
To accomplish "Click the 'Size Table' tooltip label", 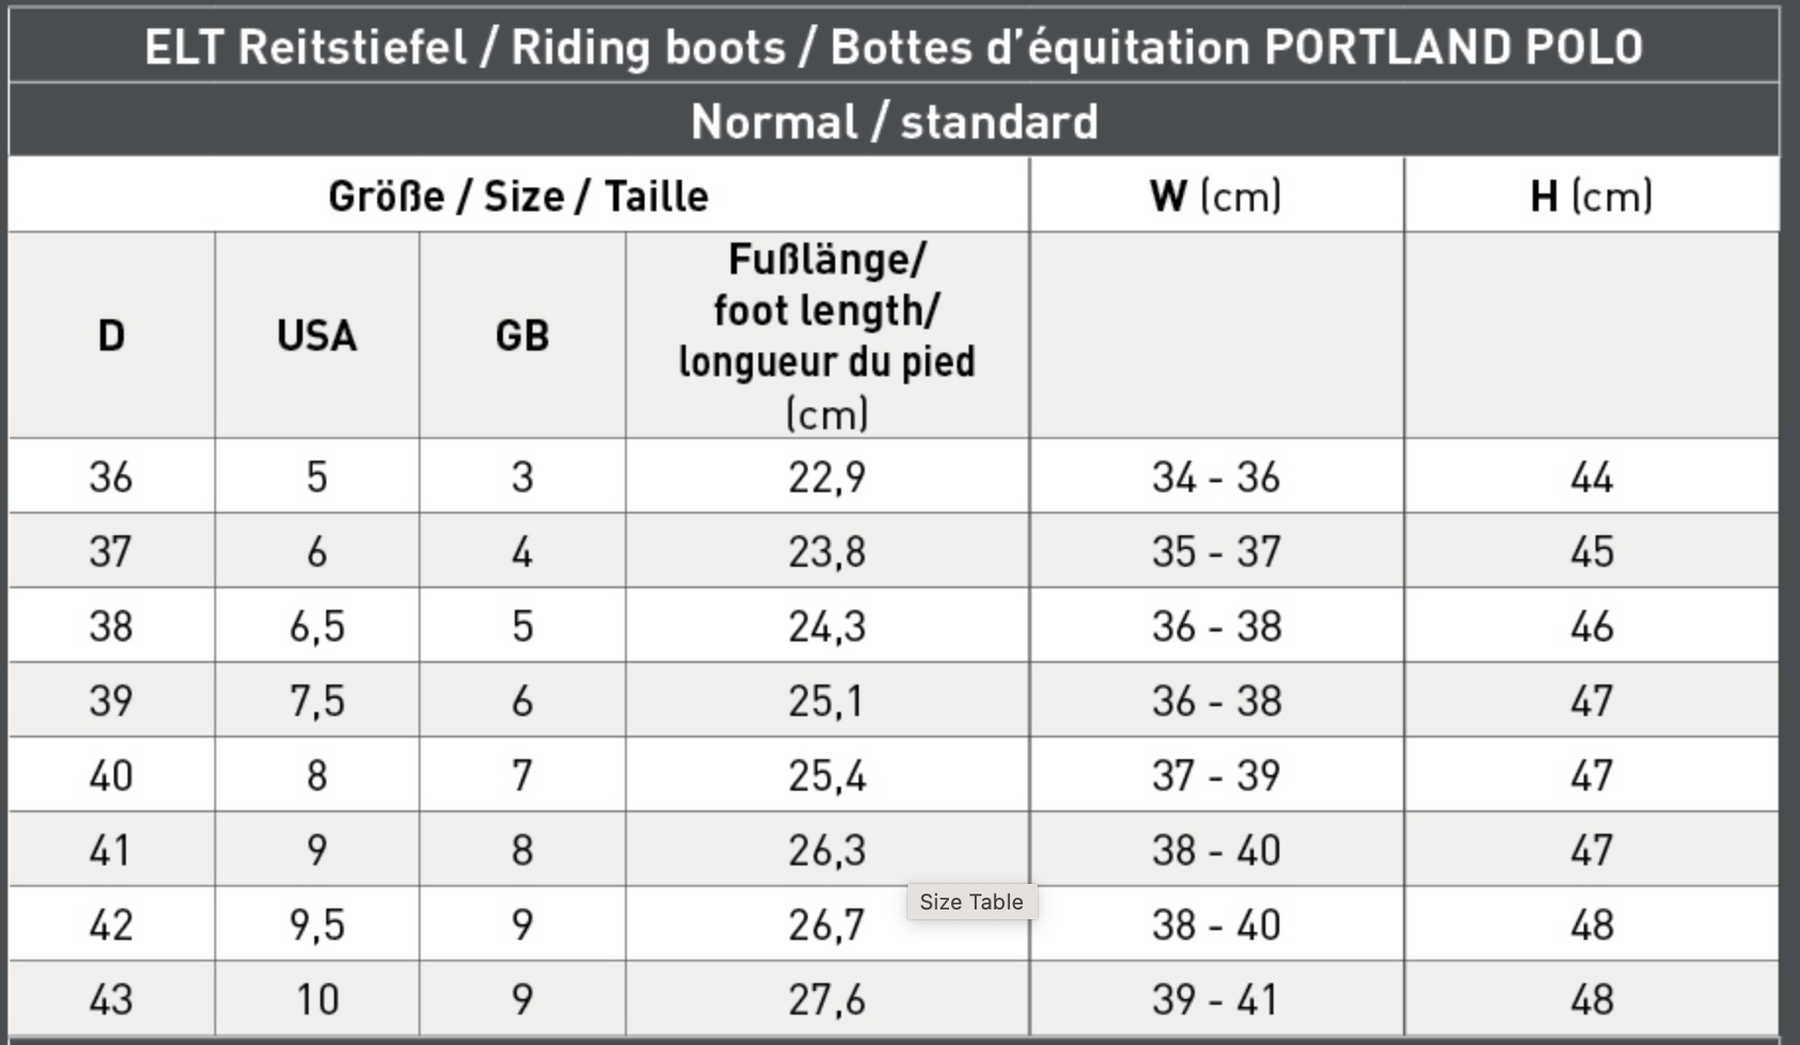I will pos(971,902).
